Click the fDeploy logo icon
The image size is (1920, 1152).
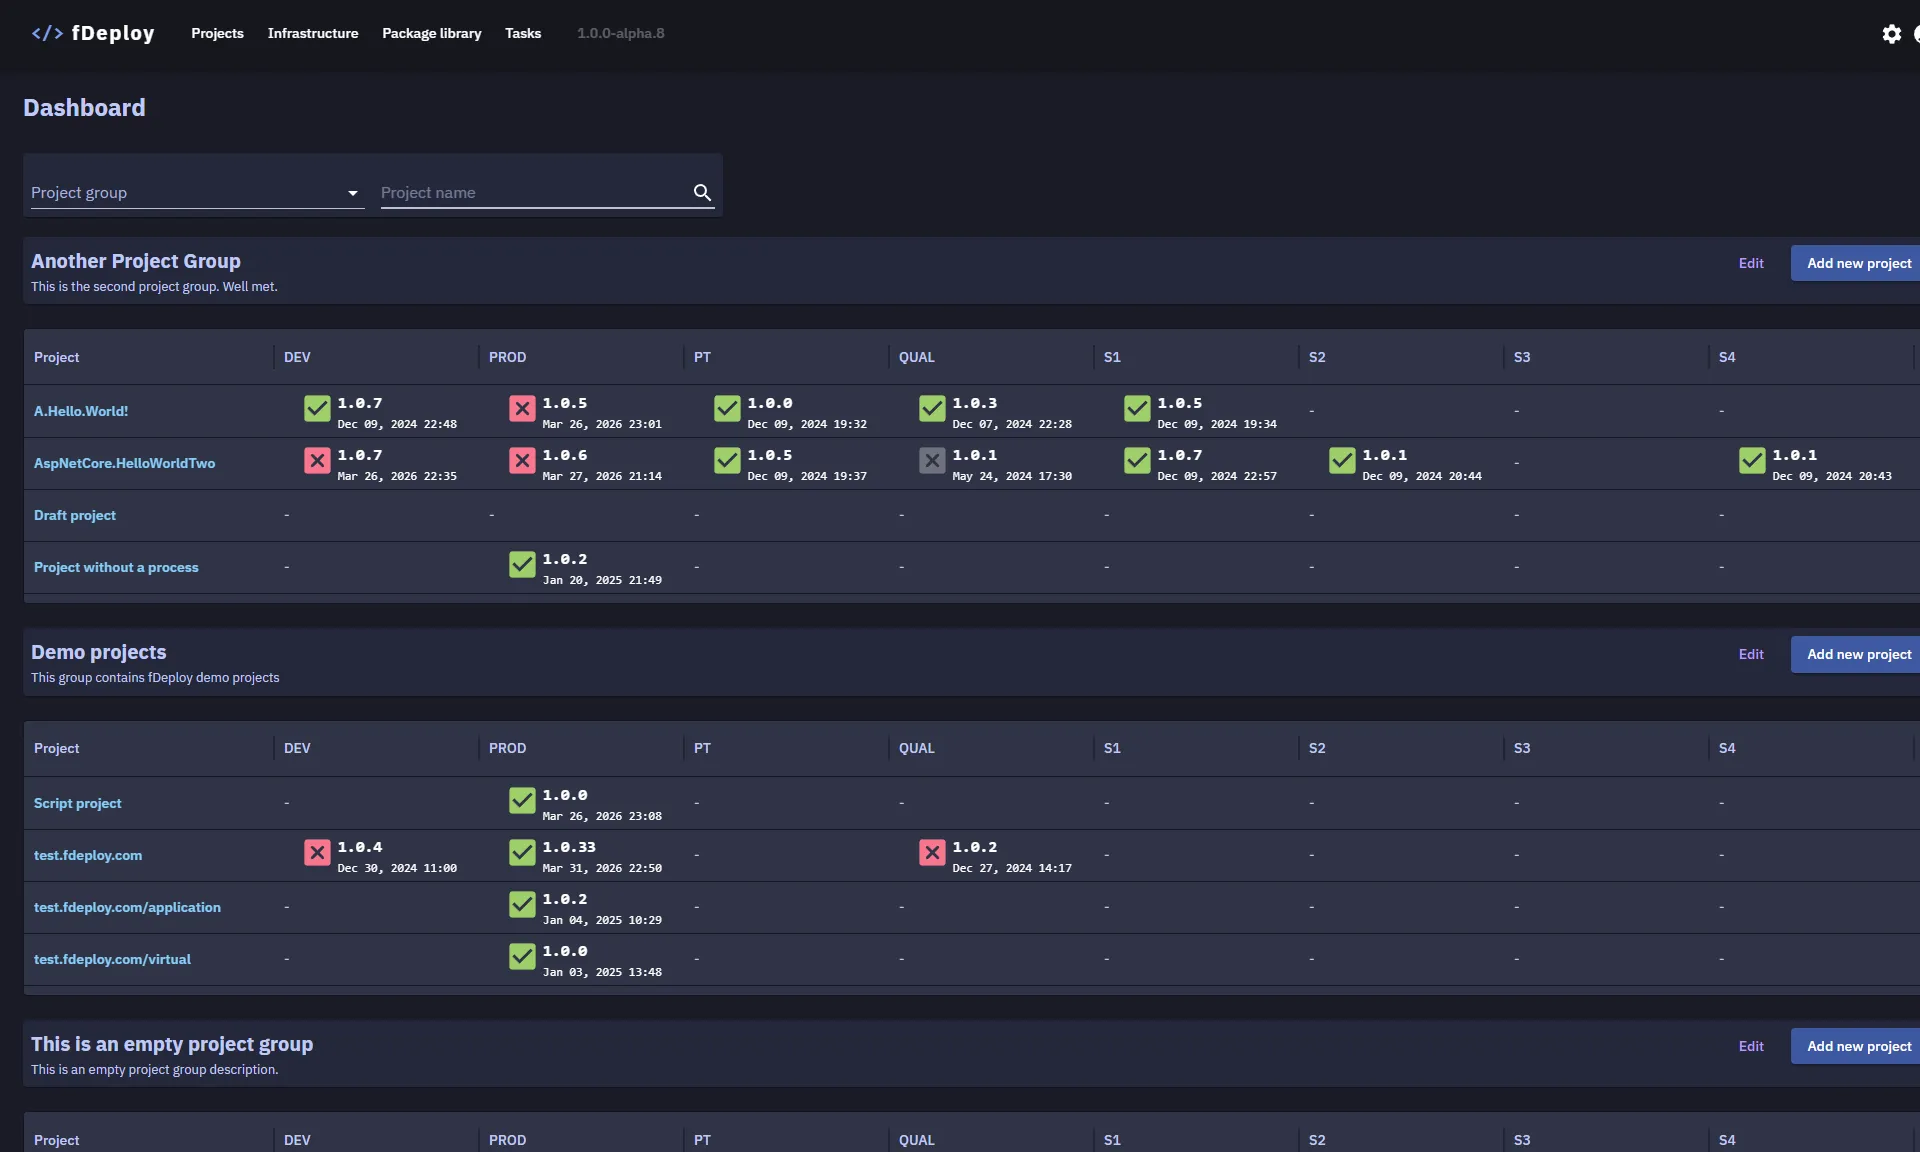click(47, 33)
